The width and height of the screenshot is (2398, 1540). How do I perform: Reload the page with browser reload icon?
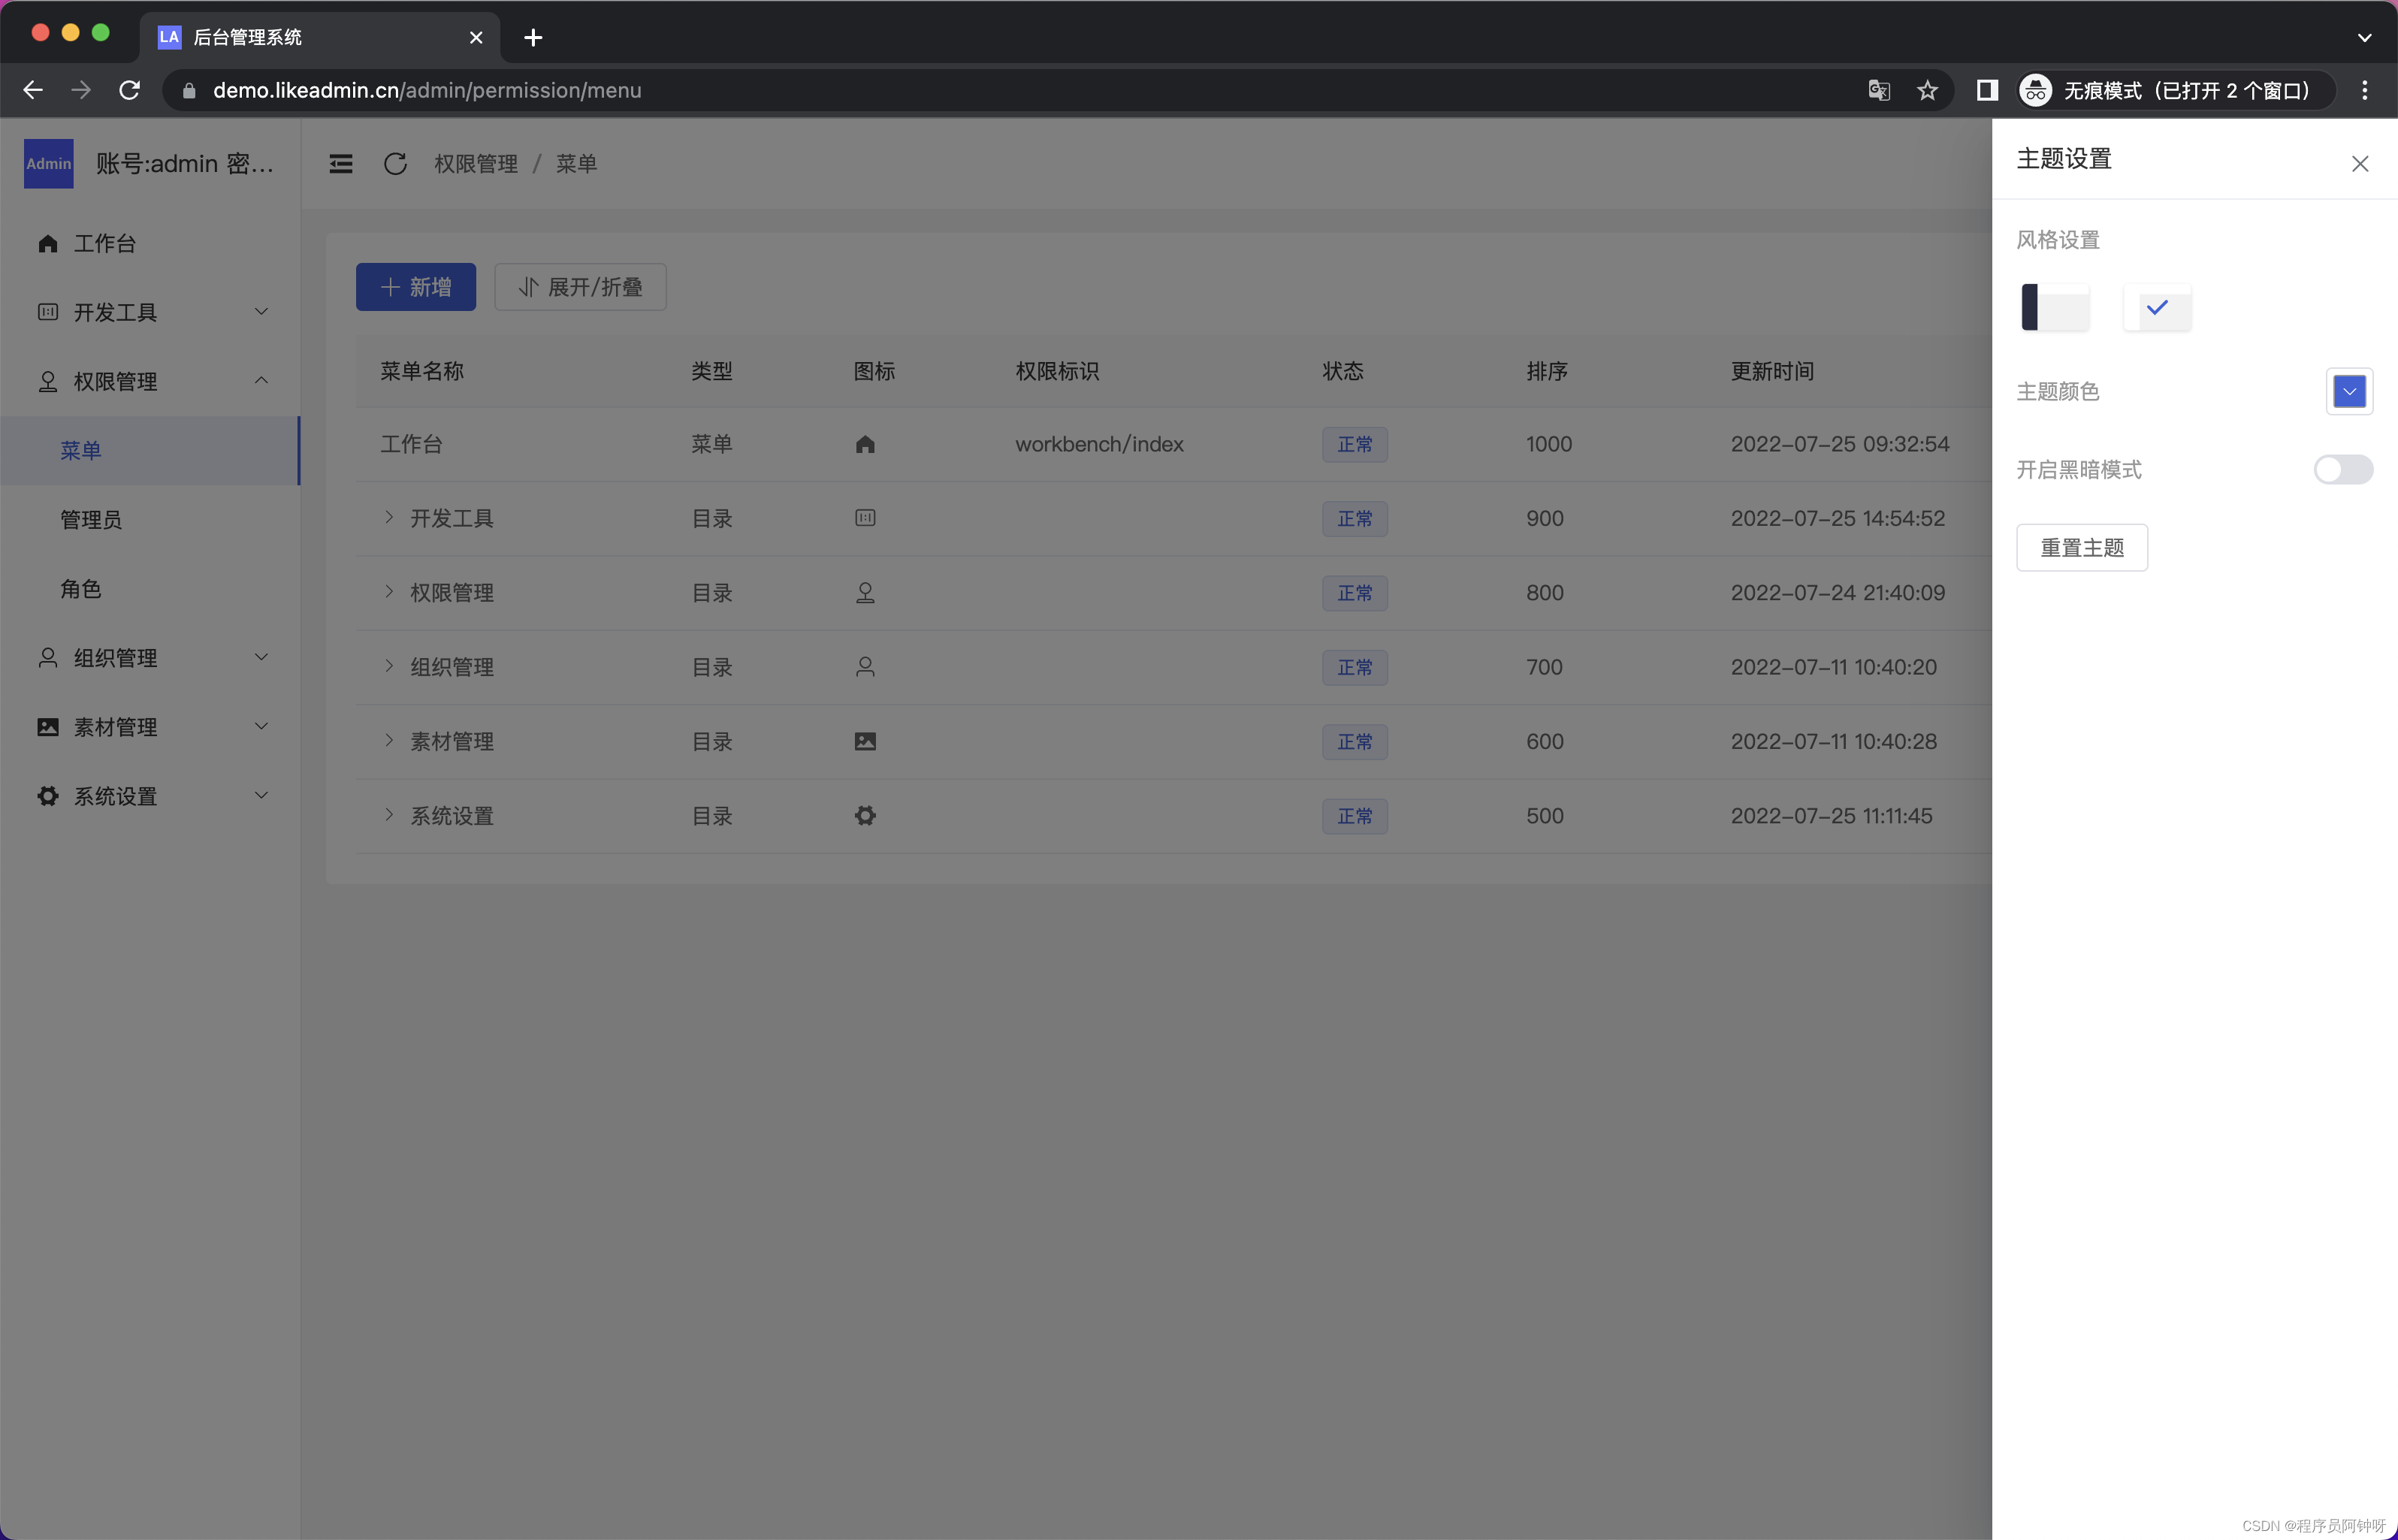130,90
